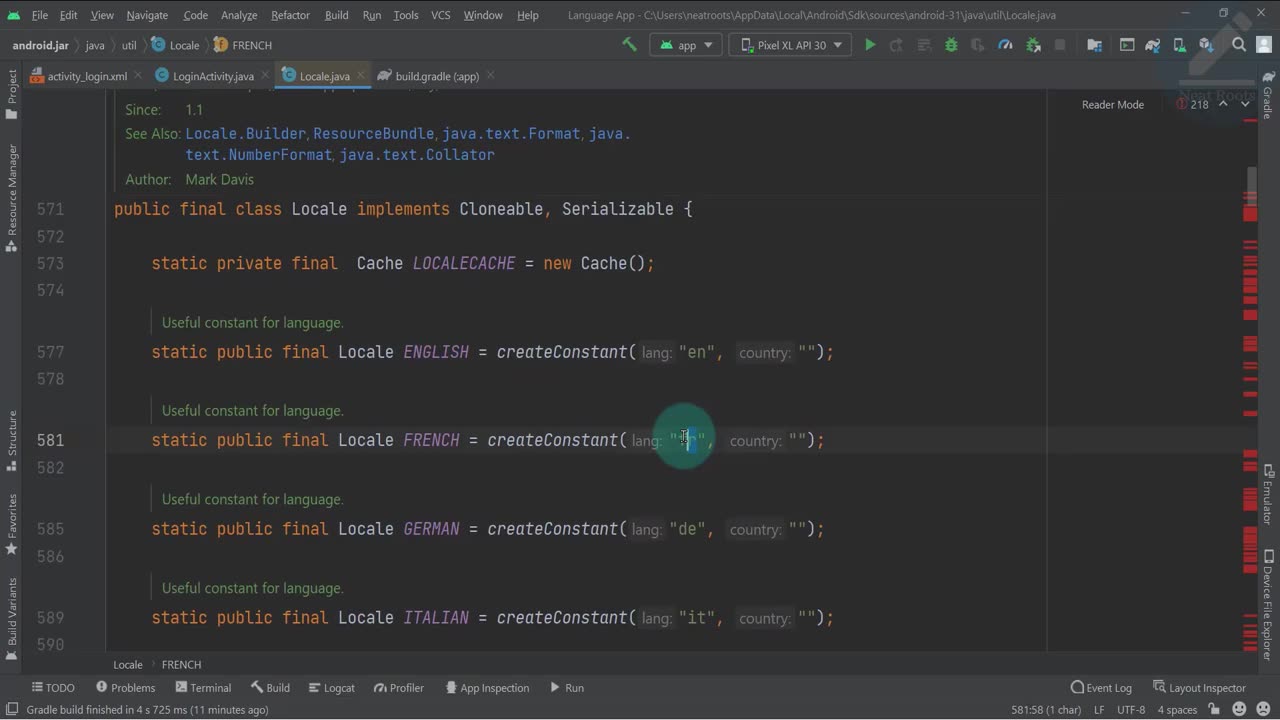Click Attach Debugger to Android Process icon

tap(1032, 45)
